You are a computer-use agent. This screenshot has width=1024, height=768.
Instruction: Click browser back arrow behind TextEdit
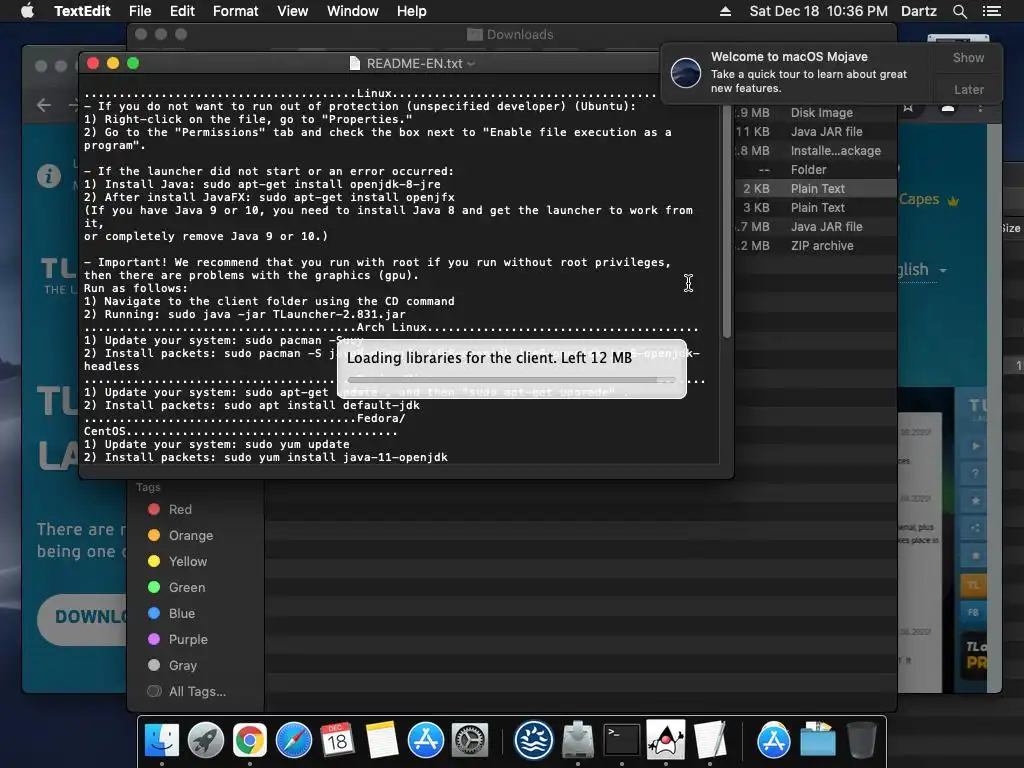(44, 104)
